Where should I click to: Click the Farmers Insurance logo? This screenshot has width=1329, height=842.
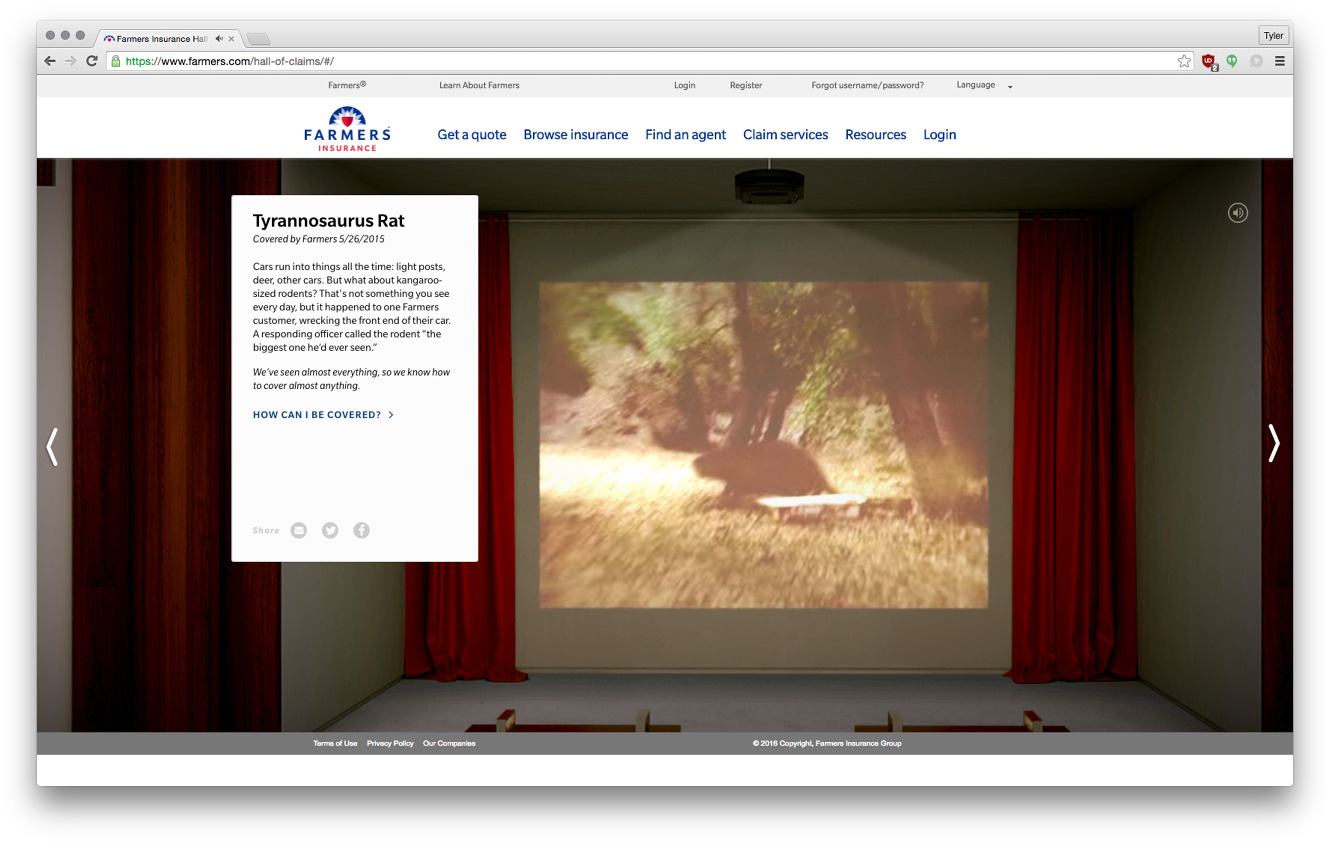pos(348,129)
